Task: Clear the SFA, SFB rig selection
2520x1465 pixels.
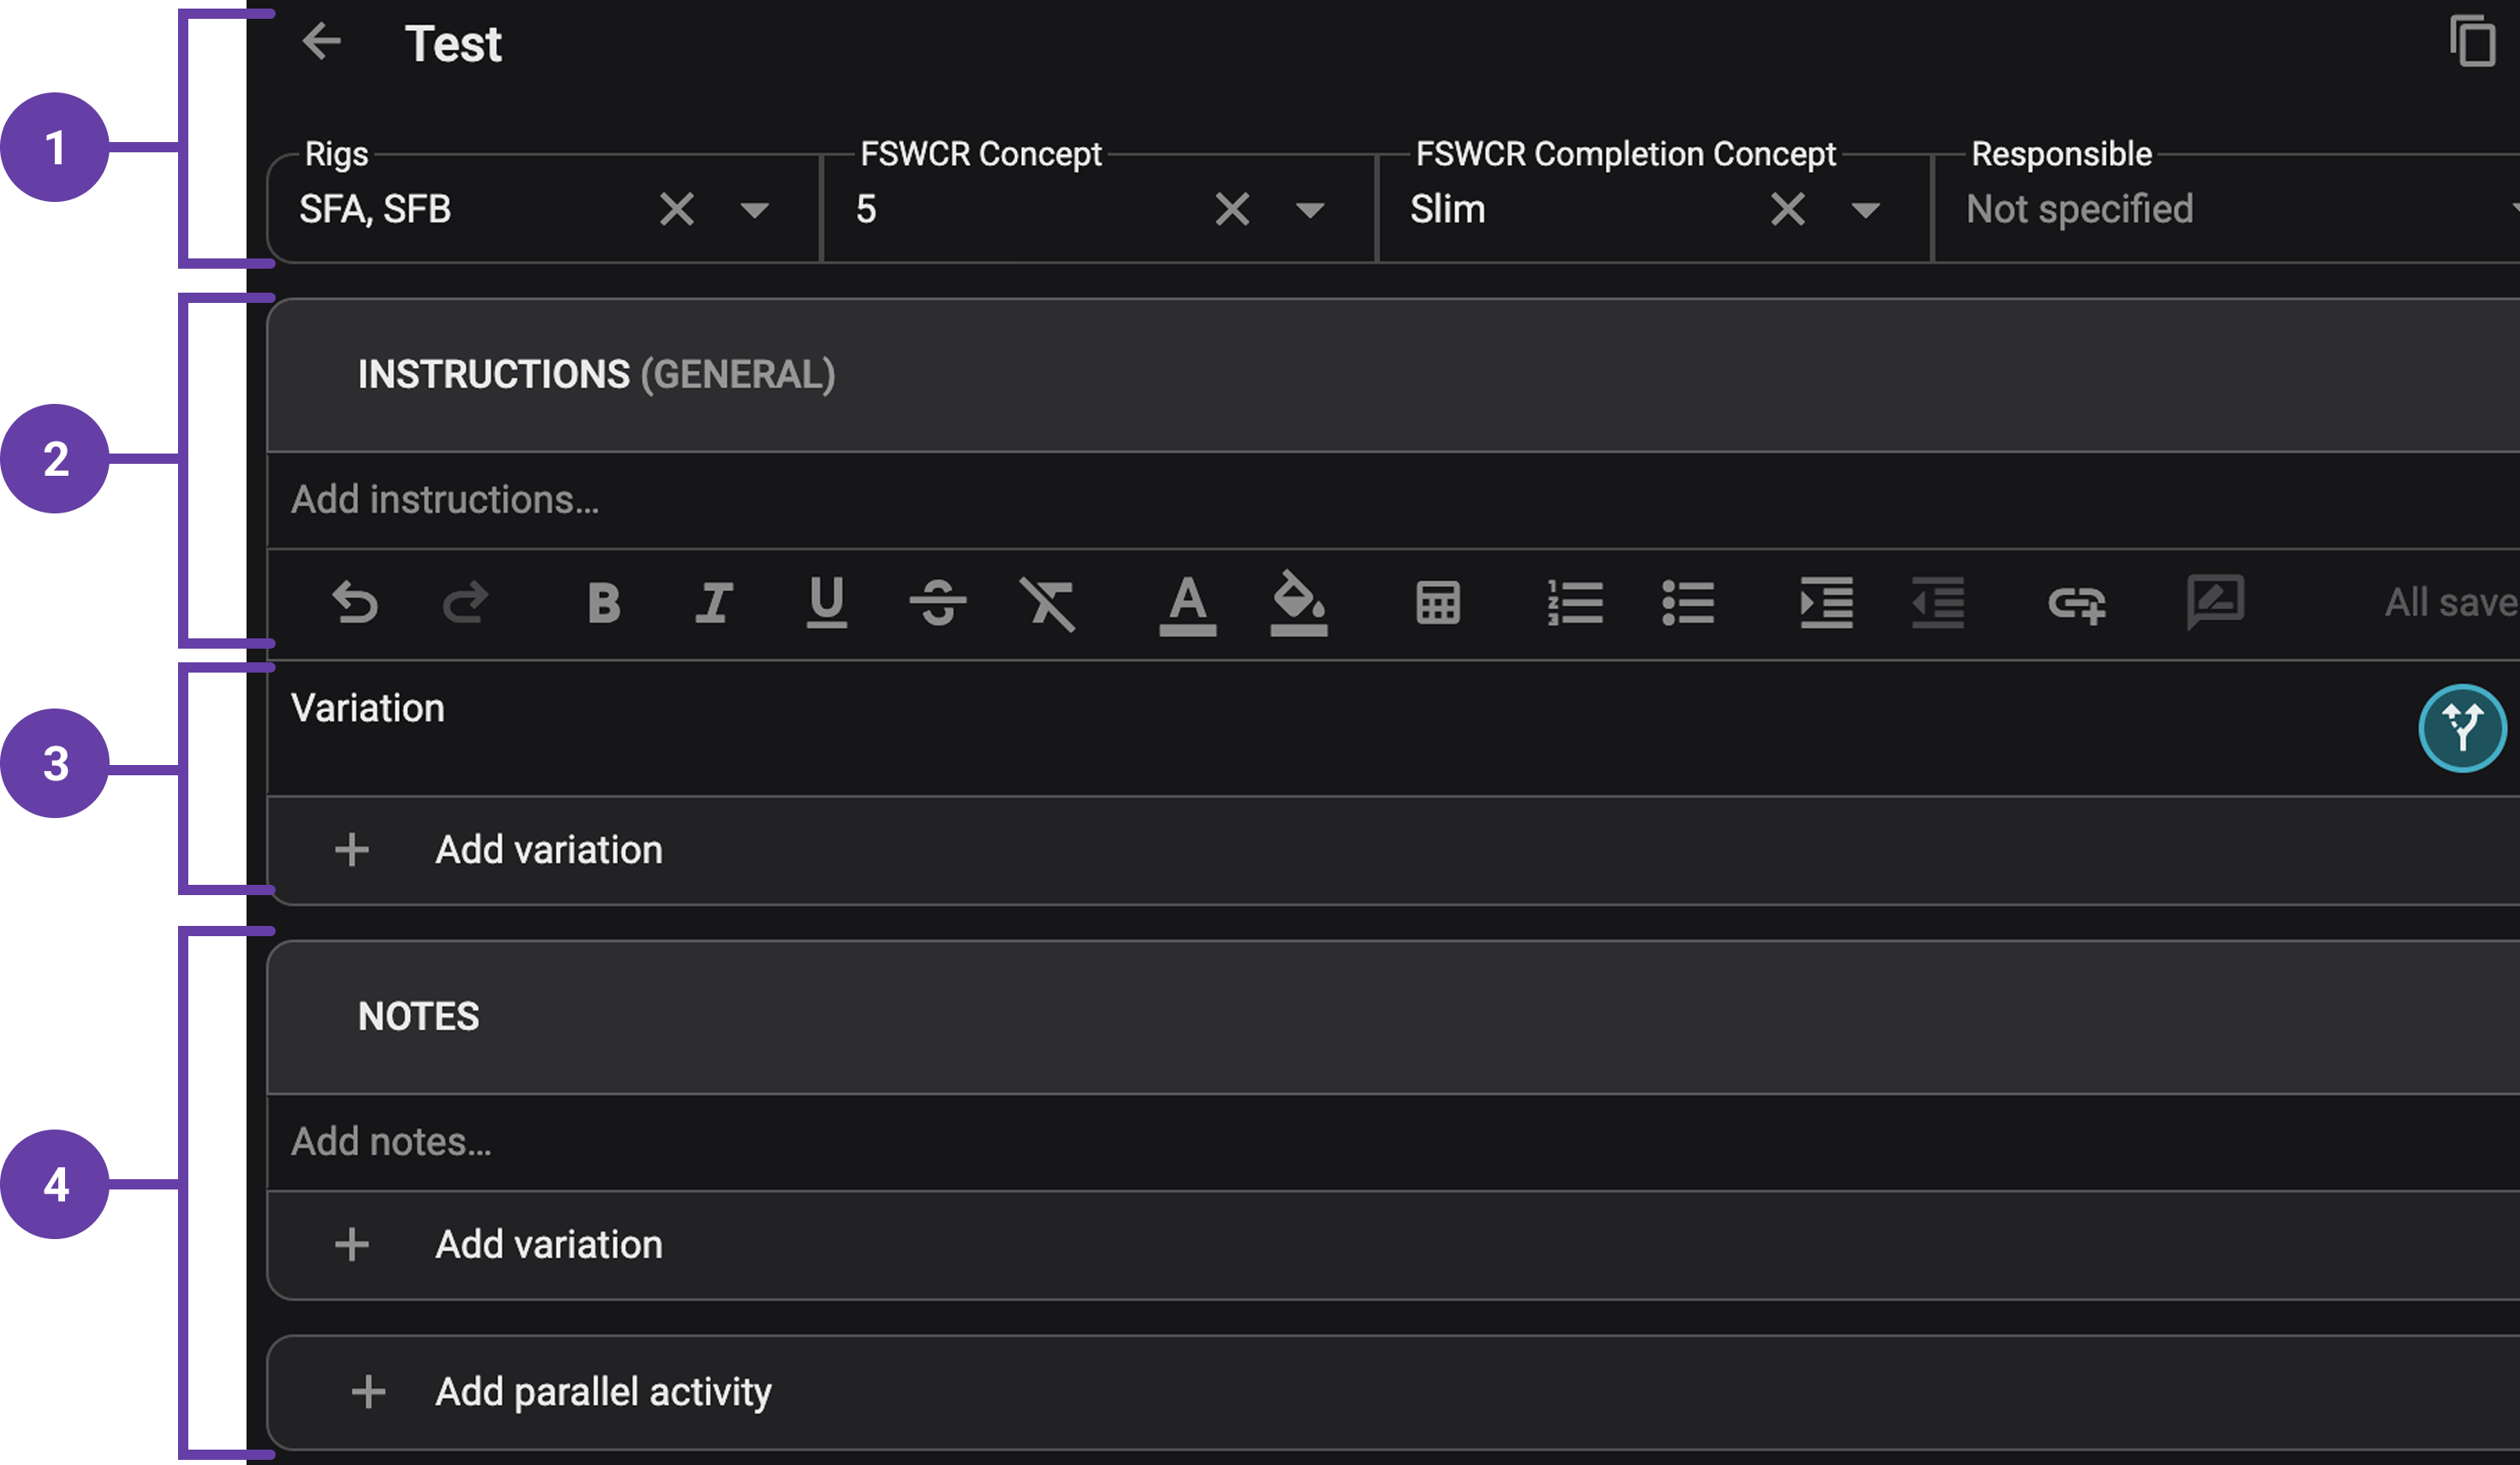Action: point(677,210)
